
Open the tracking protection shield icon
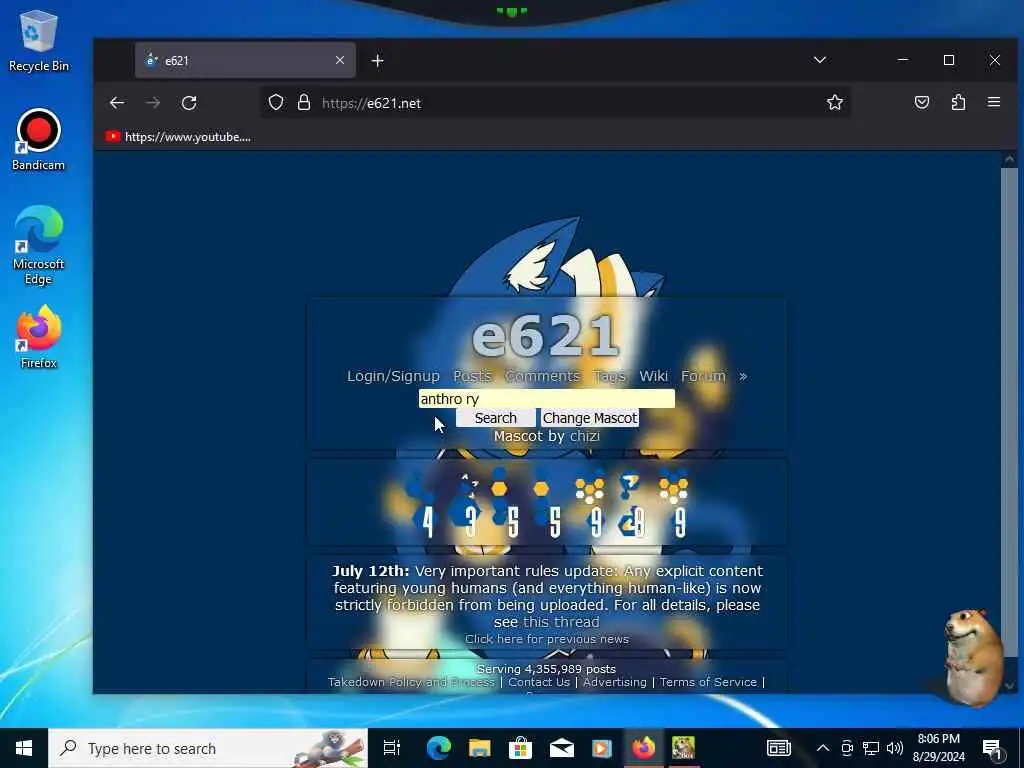[x=276, y=103]
